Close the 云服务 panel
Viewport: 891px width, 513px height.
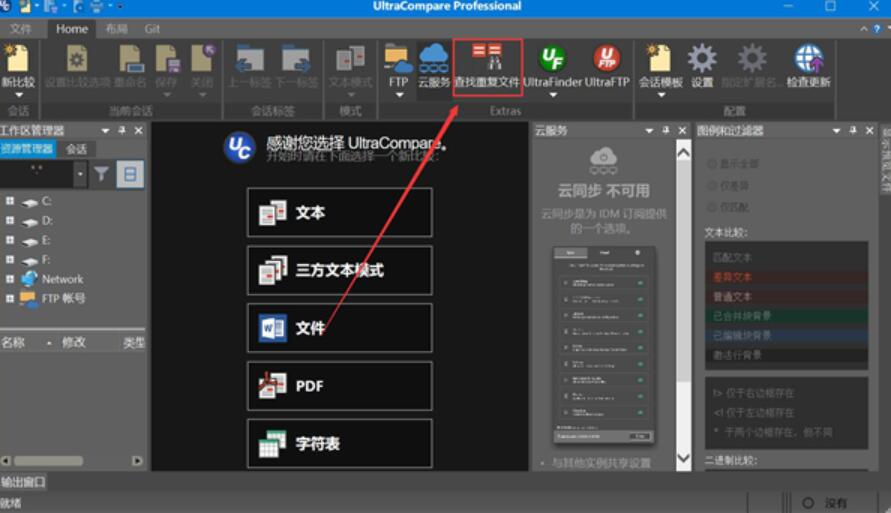(682, 131)
